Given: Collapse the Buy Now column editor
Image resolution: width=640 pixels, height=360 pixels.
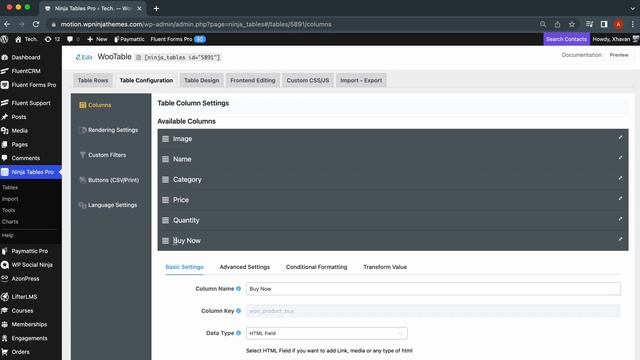Looking at the screenshot, I should point(620,240).
